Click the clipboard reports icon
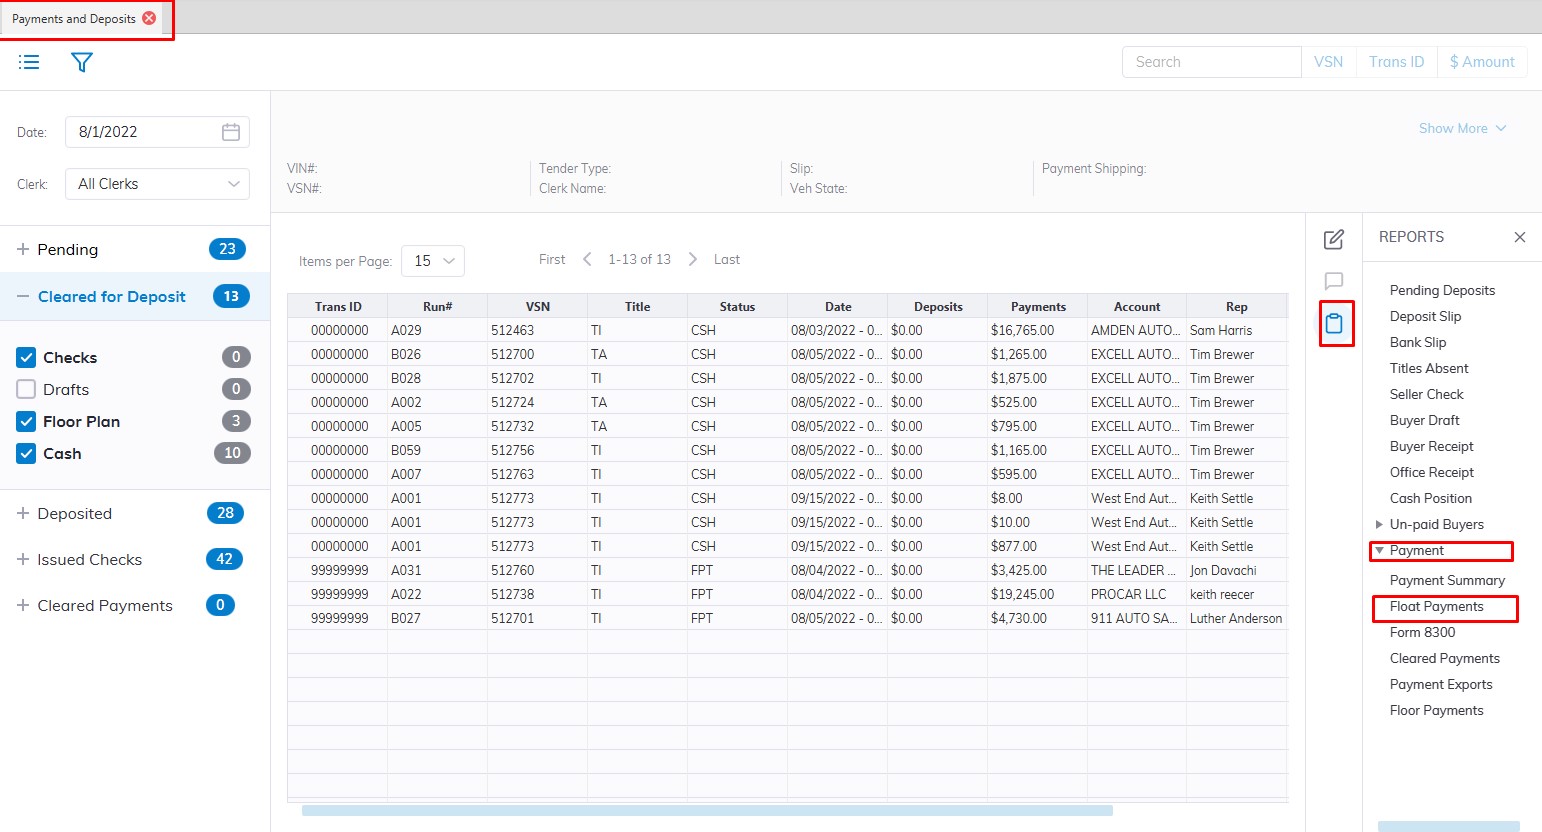Image resolution: width=1542 pixels, height=832 pixels. [1334, 324]
